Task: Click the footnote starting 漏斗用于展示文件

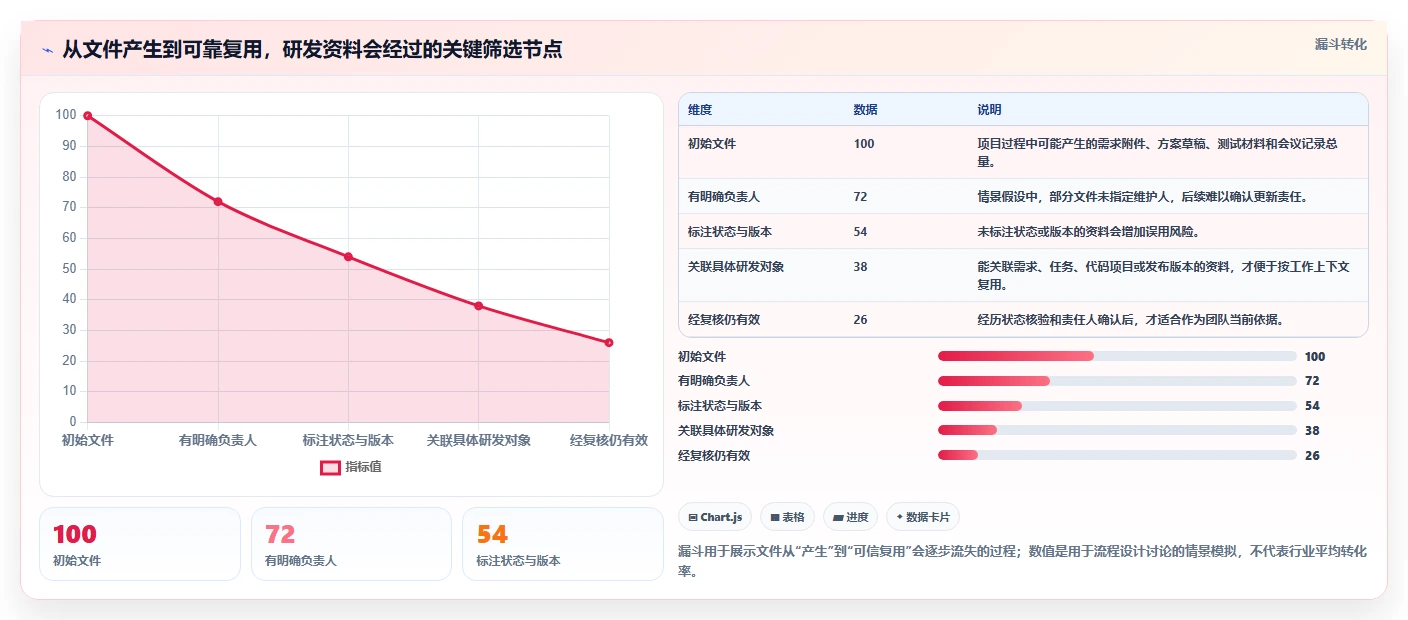Action: click(1022, 561)
